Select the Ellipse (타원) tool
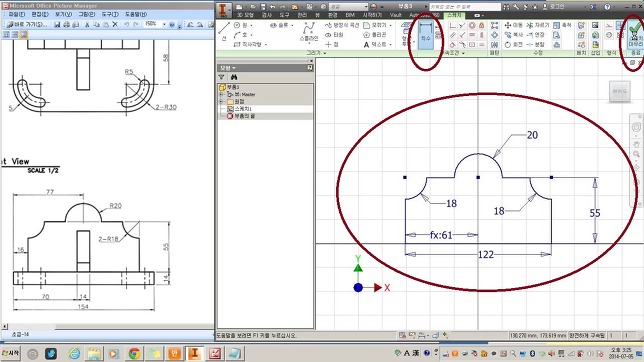This screenshot has height=362, width=644. pos(334,35)
